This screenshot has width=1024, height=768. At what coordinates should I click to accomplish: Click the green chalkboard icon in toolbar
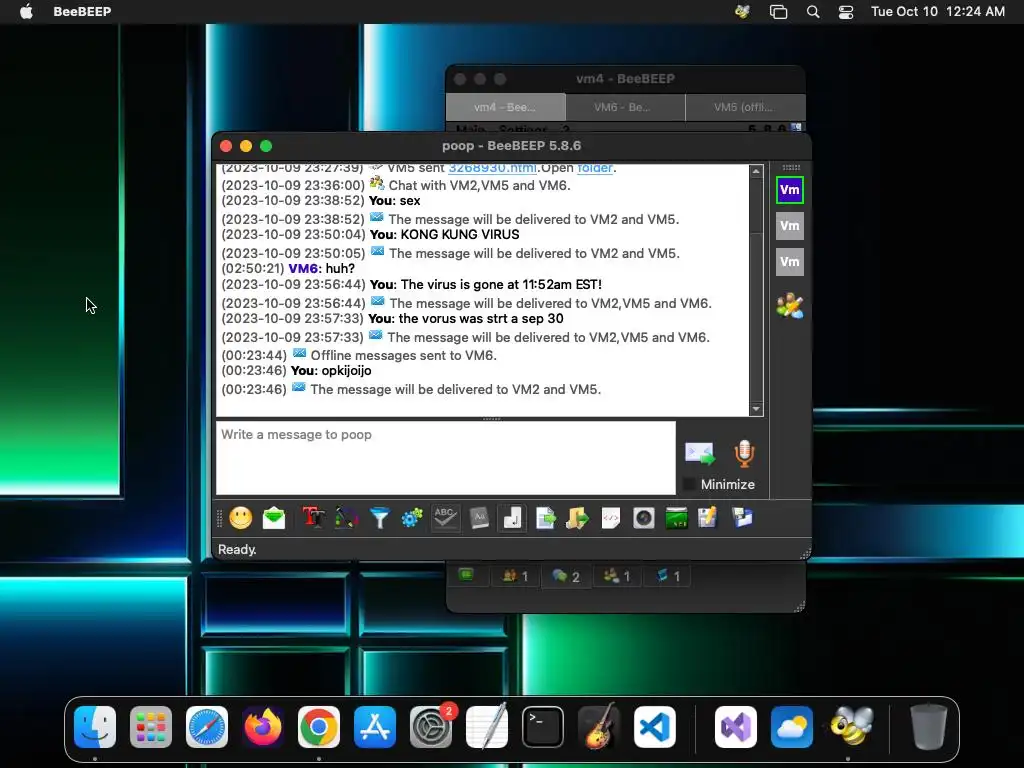[x=677, y=519]
